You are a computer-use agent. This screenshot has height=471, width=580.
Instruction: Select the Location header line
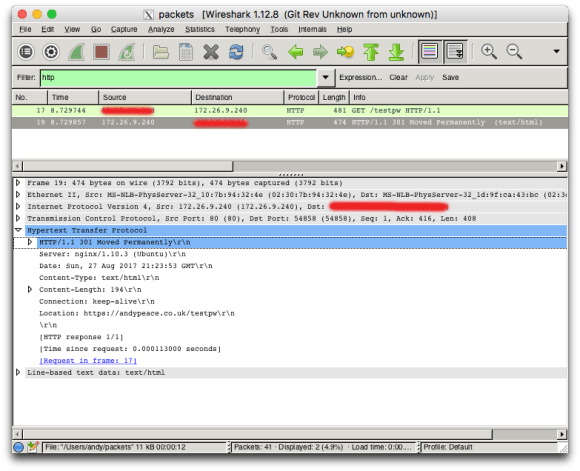137,313
